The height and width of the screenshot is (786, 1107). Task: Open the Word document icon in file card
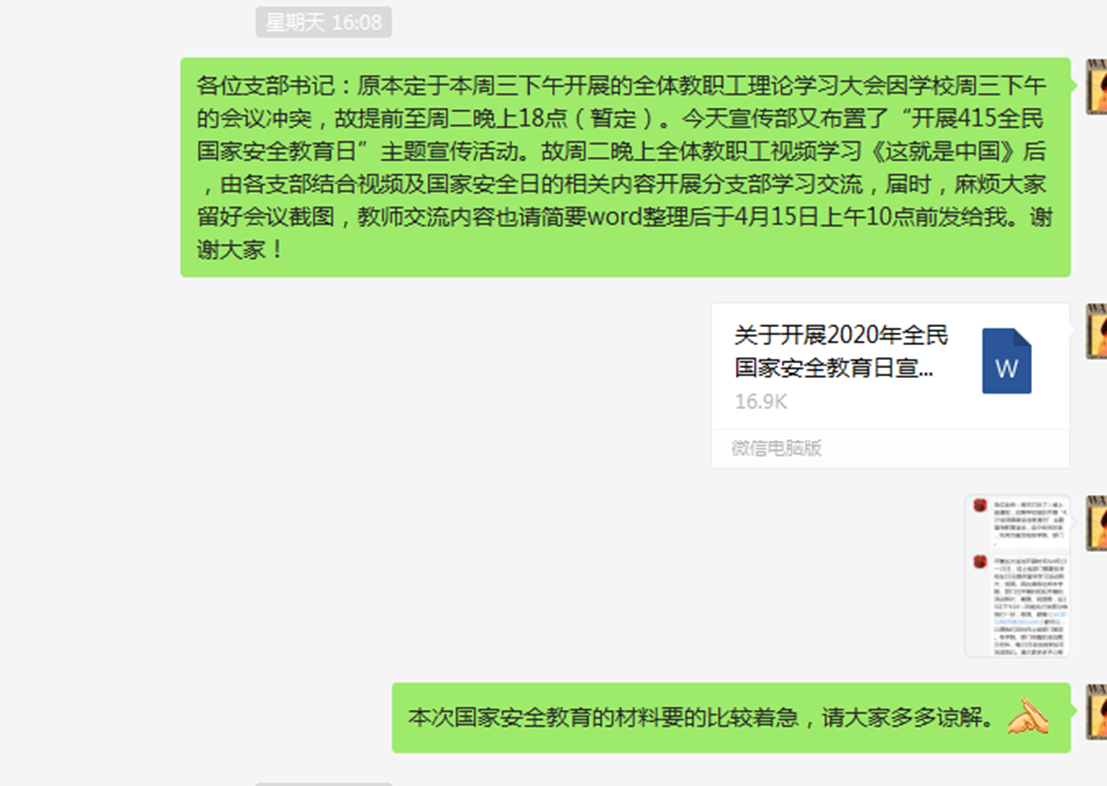click(1006, 361)
